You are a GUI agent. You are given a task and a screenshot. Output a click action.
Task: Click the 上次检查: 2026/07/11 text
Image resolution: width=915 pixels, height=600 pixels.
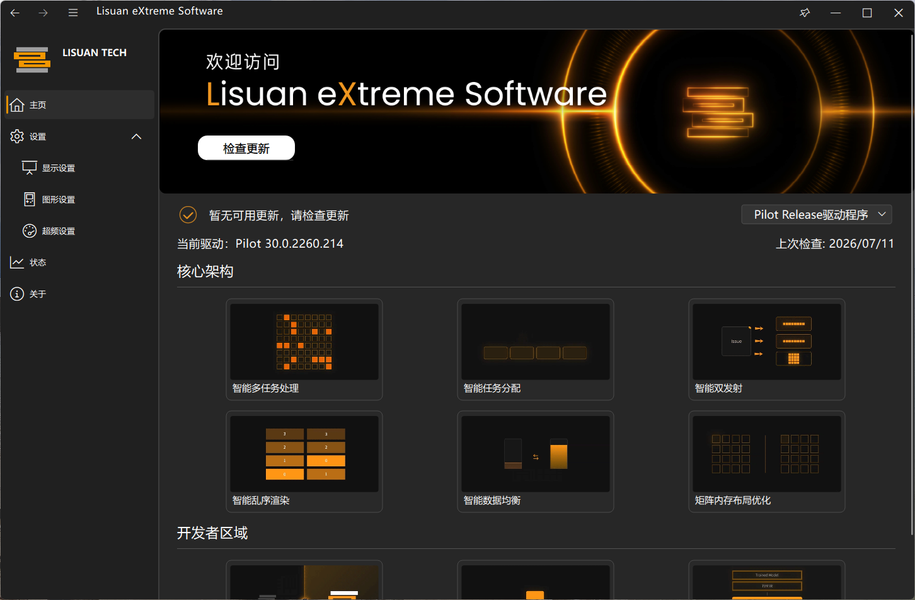tap(834, 244)
